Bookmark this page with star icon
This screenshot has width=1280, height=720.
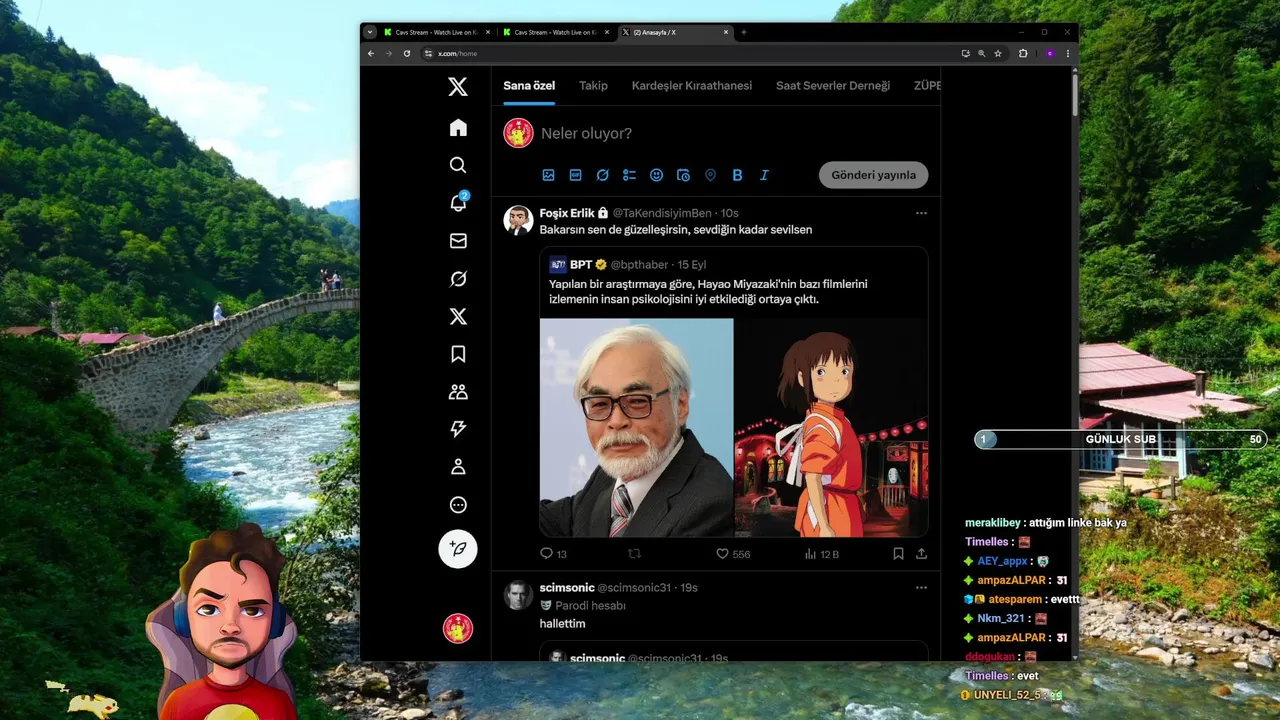998,53
